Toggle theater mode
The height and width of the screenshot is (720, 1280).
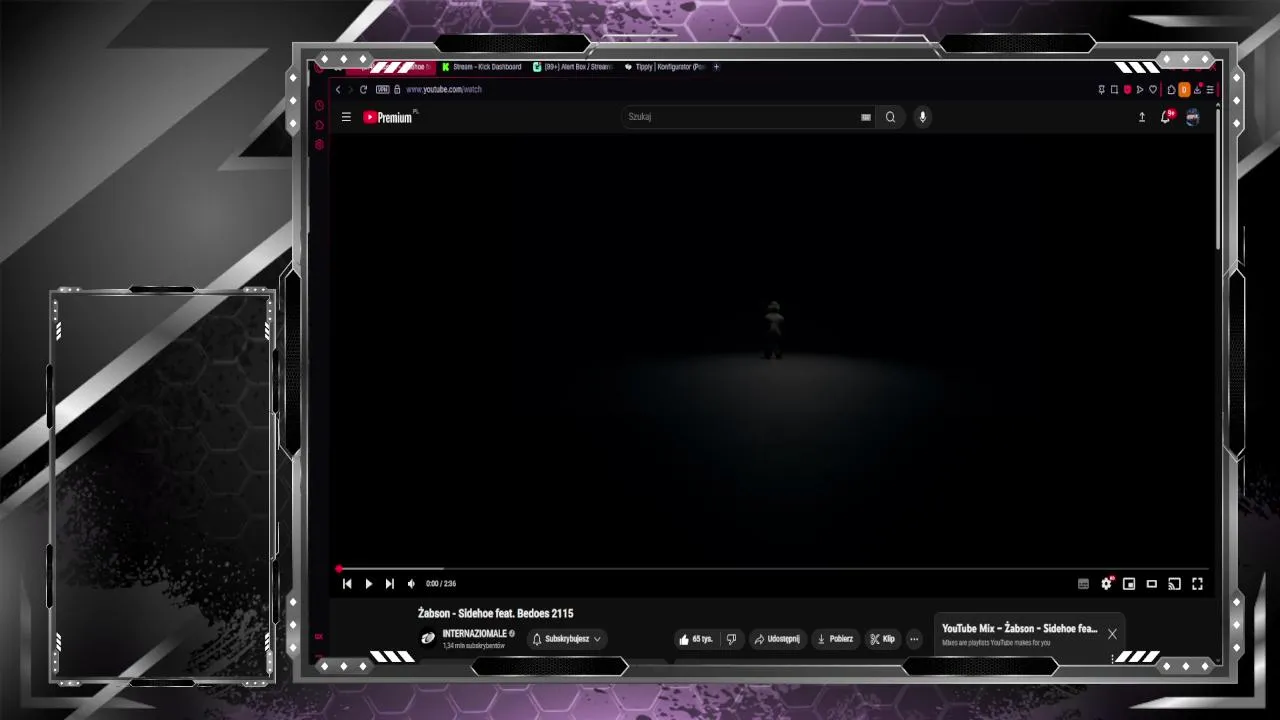[x=1152, y=584]
